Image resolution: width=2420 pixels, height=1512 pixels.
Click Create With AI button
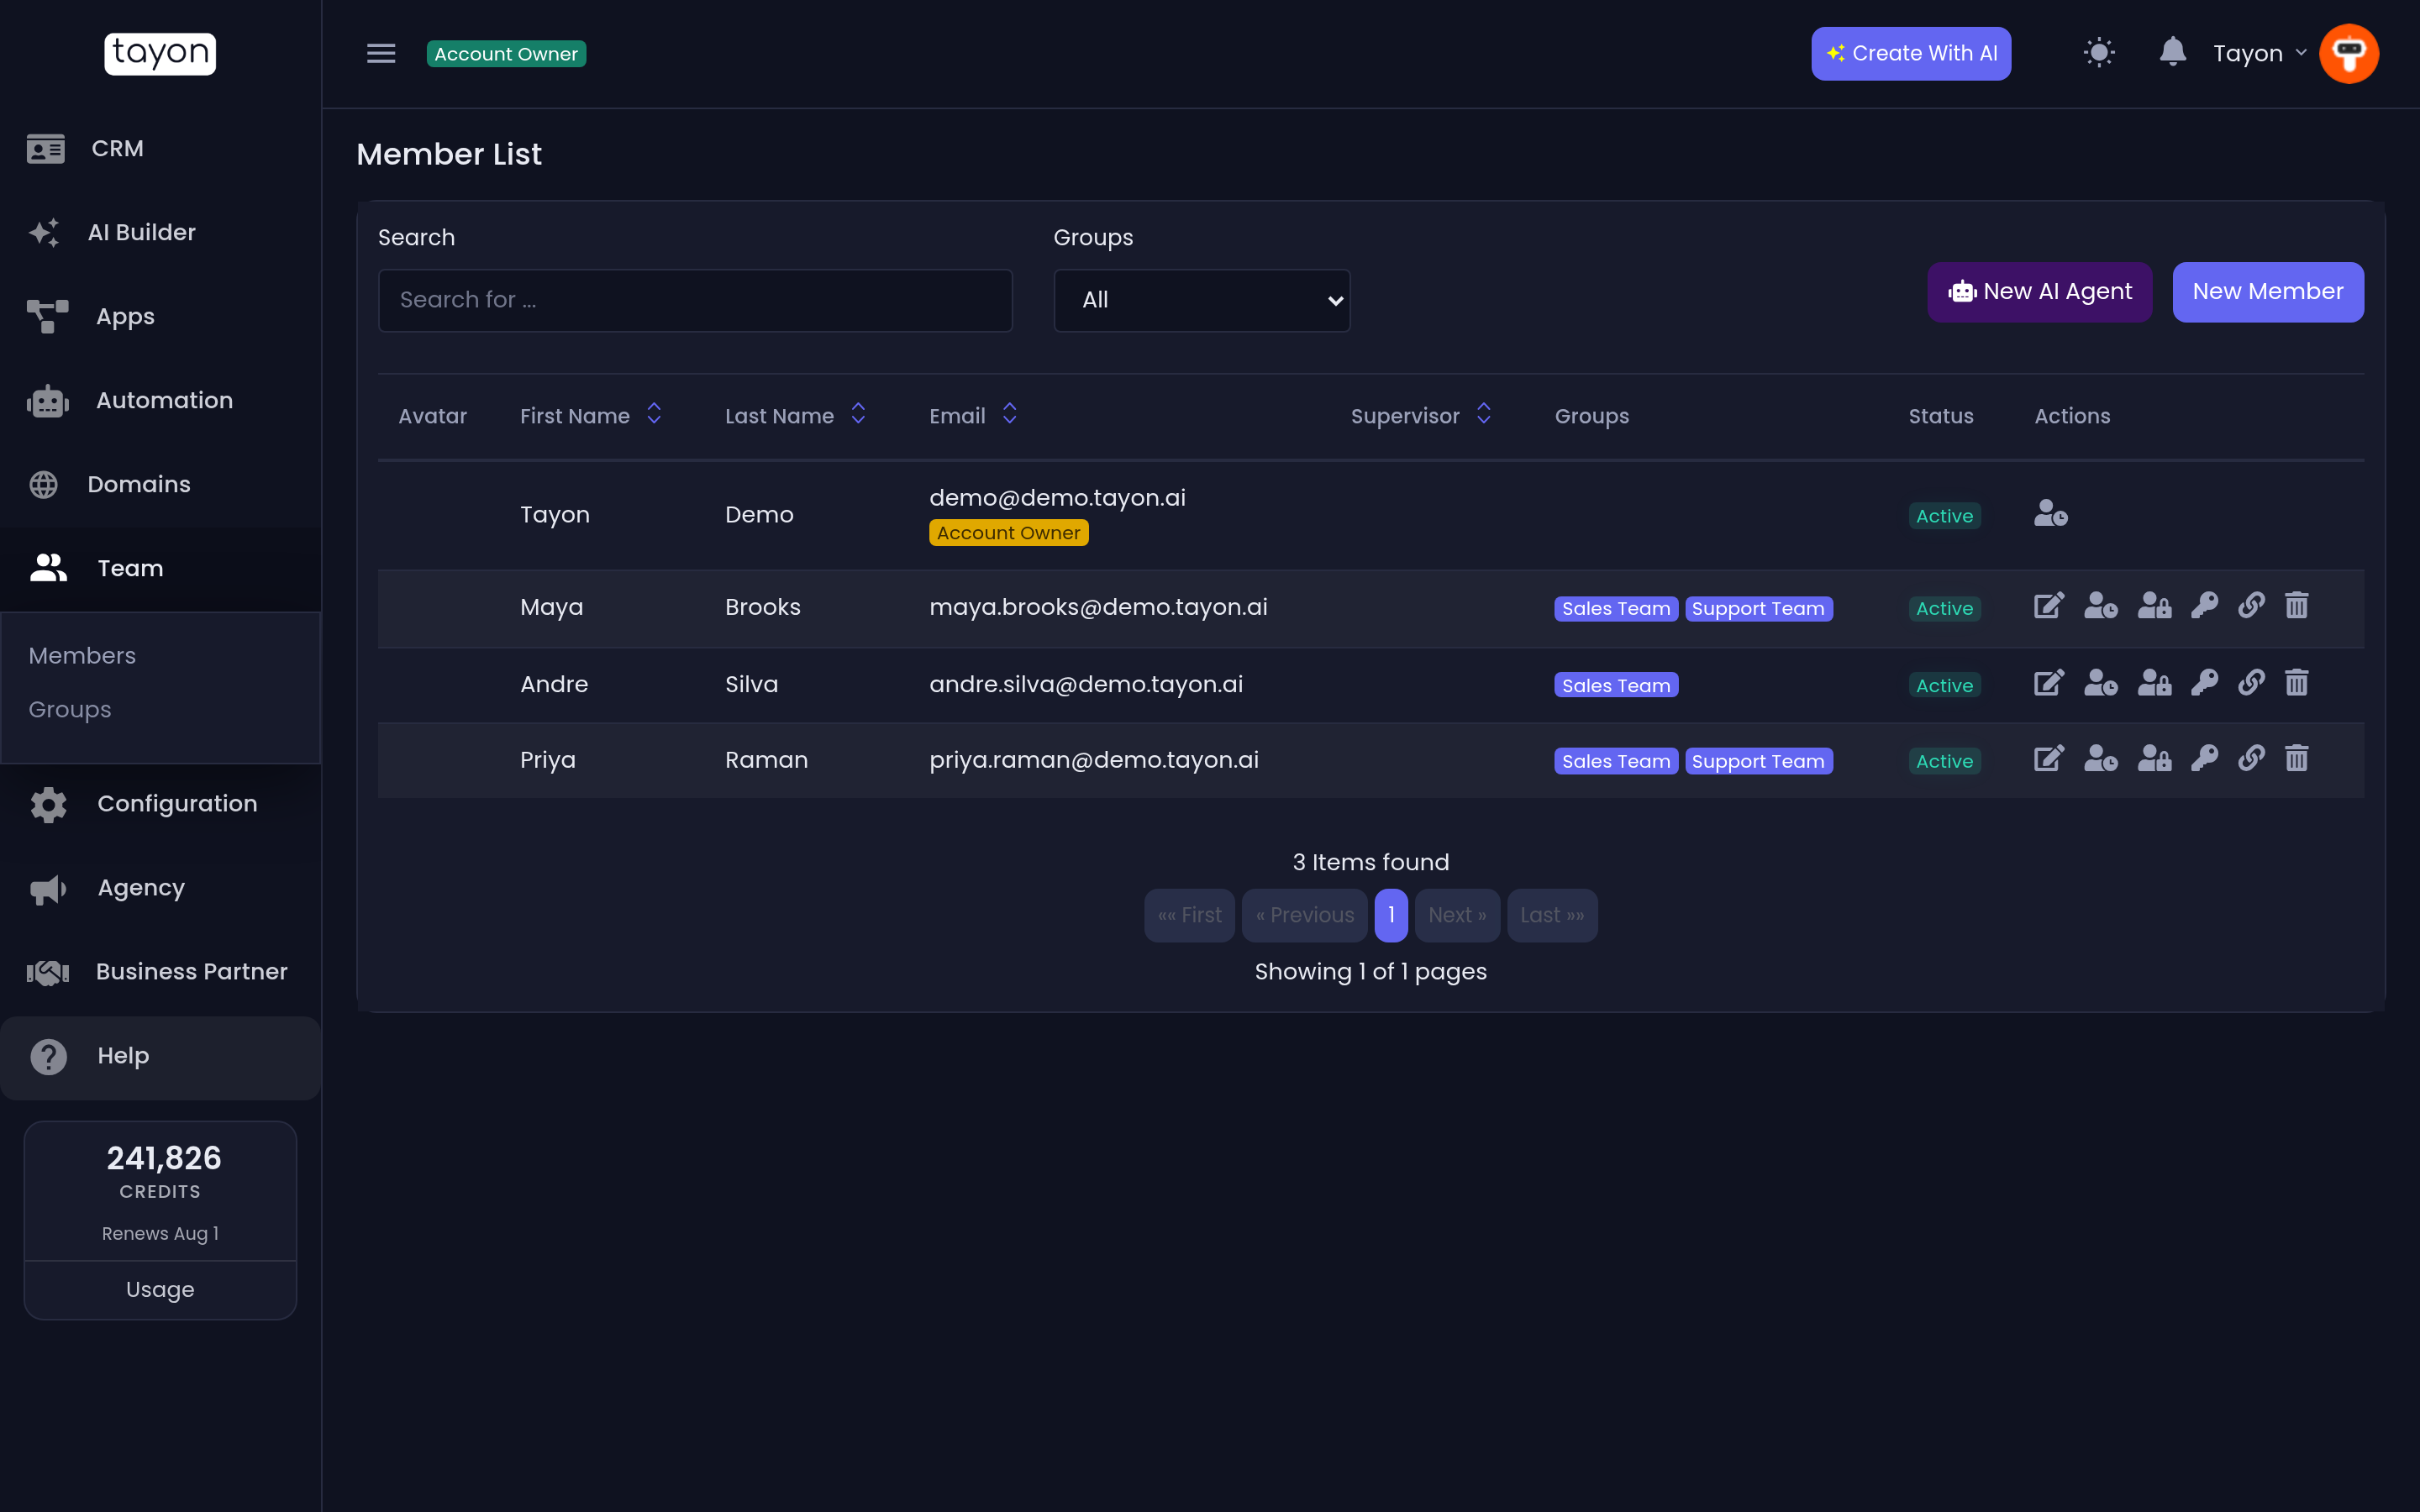tap(1911, 53)
